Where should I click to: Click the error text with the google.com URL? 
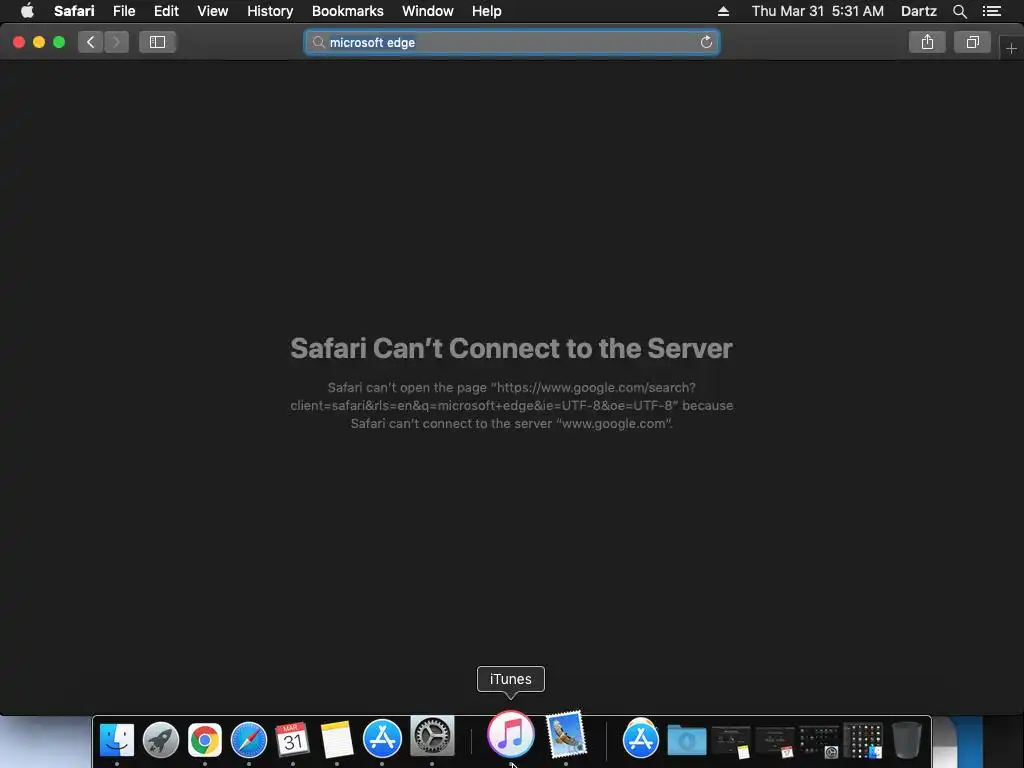[x=511, y=406]
